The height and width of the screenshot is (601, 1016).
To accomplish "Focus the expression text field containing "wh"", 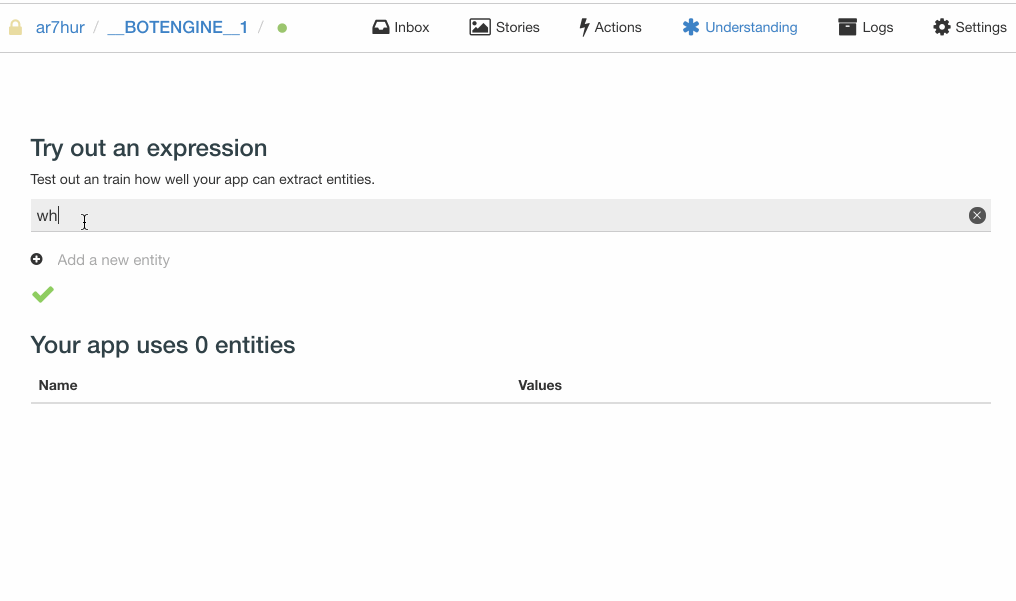I will [x=500, y=216].
